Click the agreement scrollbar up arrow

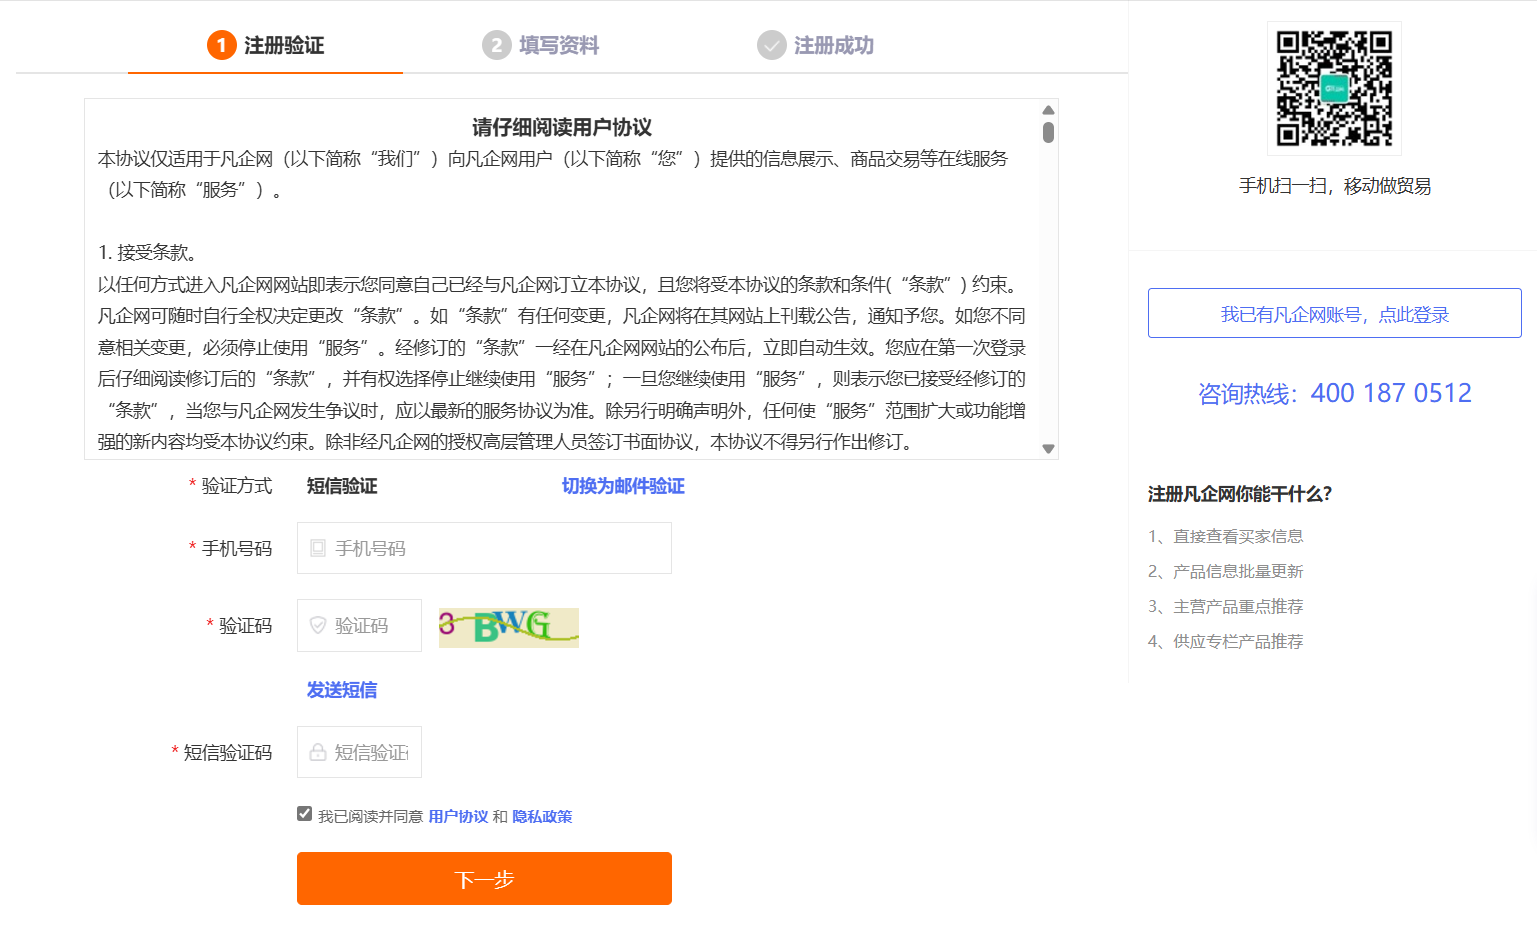pyautogui.click(x=1048, y=110)
